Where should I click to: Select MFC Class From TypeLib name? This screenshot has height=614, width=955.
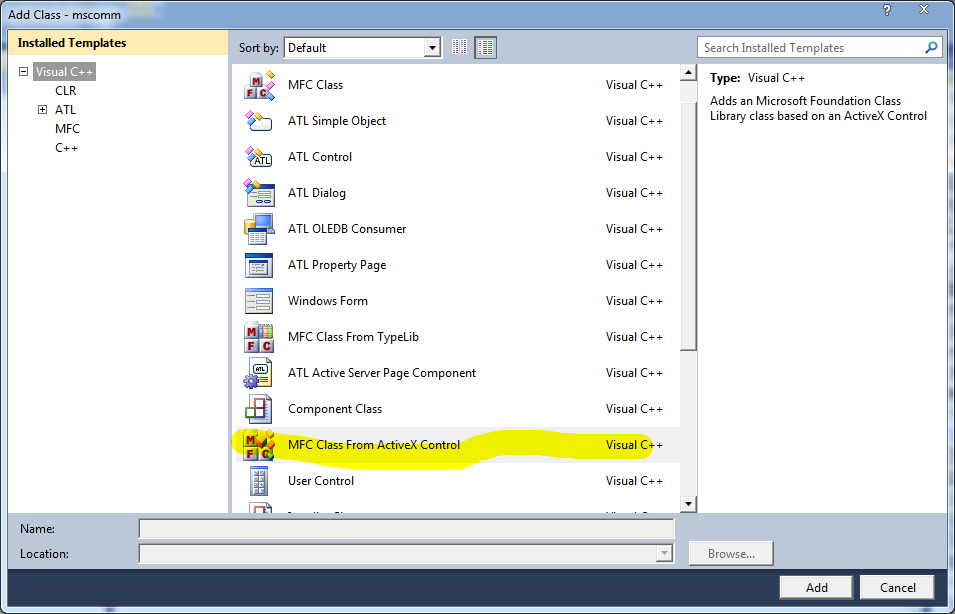[x=353, y=337]
